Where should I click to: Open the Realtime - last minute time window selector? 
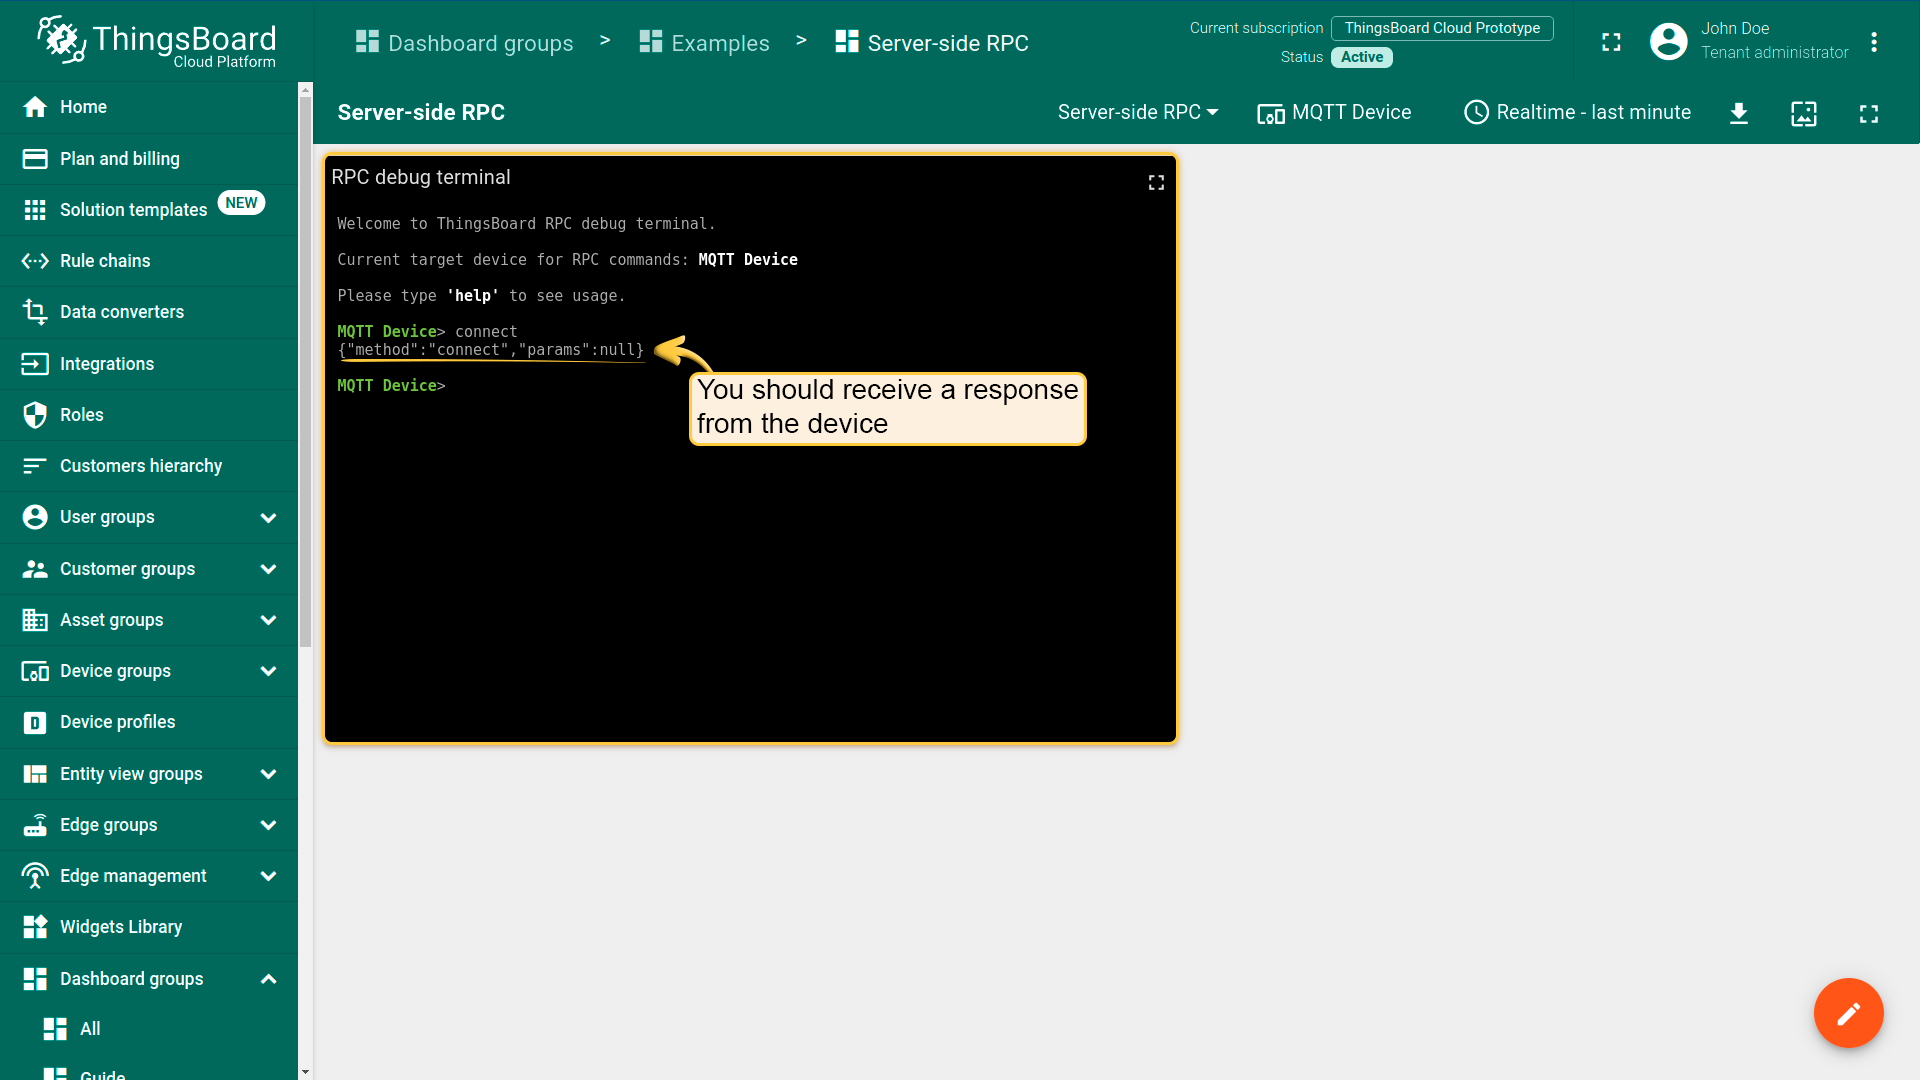pyautogui.click(x=1577, y=112)
